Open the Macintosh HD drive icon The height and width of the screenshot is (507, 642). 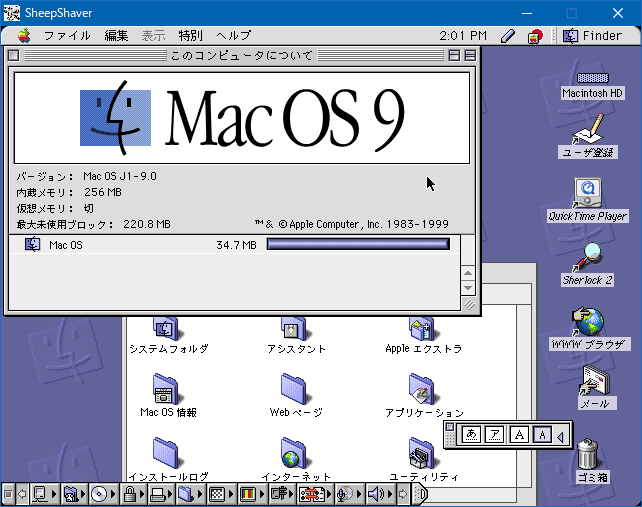pos(592,85)
